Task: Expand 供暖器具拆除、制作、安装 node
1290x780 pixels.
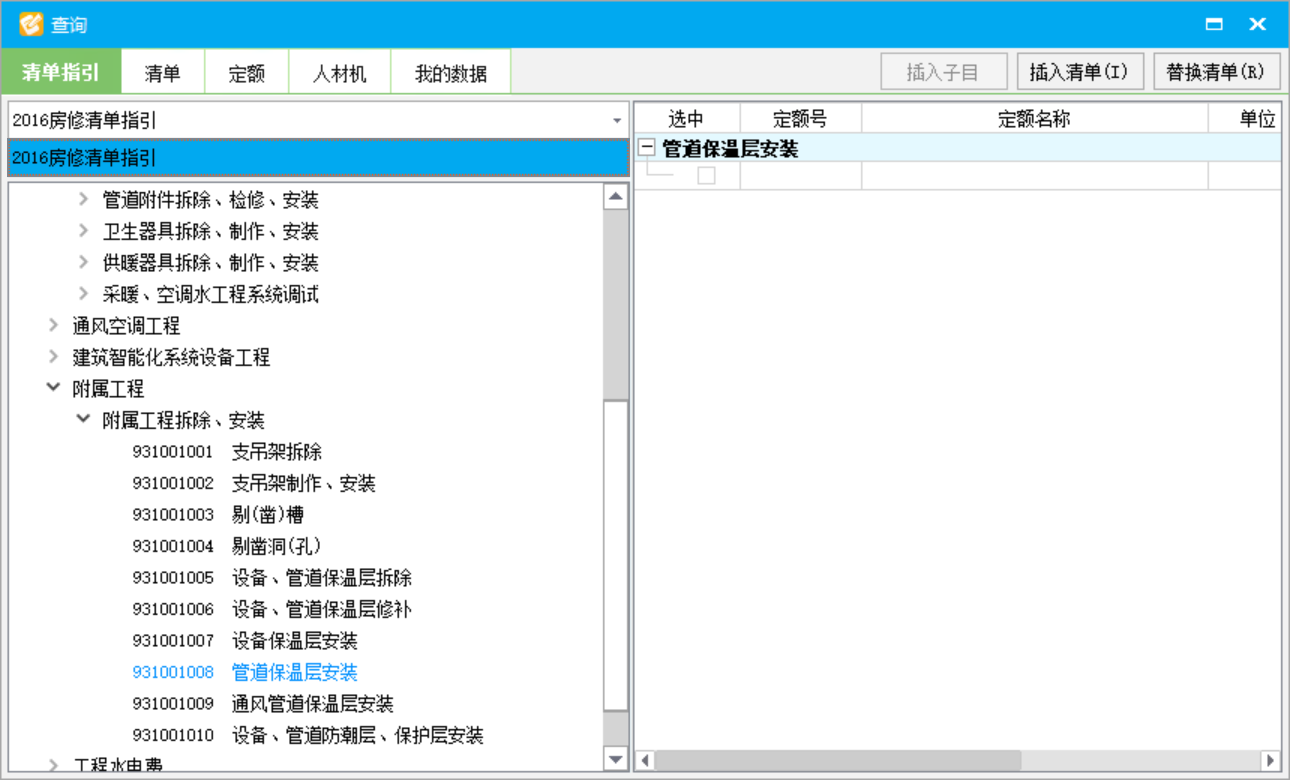Action: point(84,263)
